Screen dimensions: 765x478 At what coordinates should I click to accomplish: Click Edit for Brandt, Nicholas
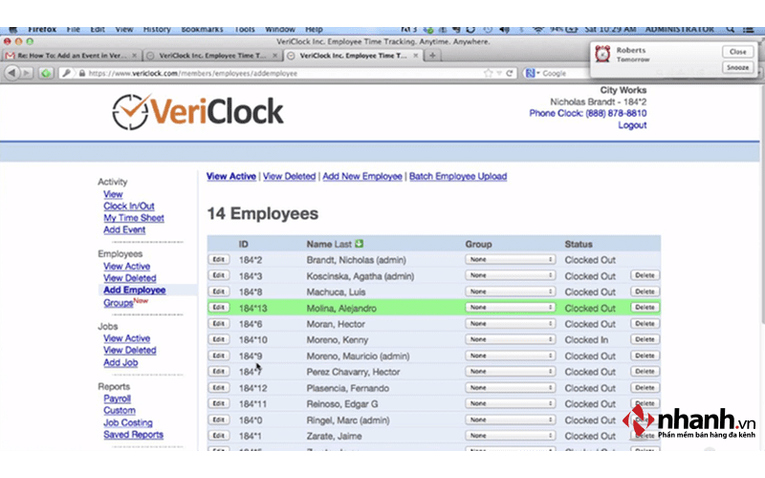coord(218,259)
